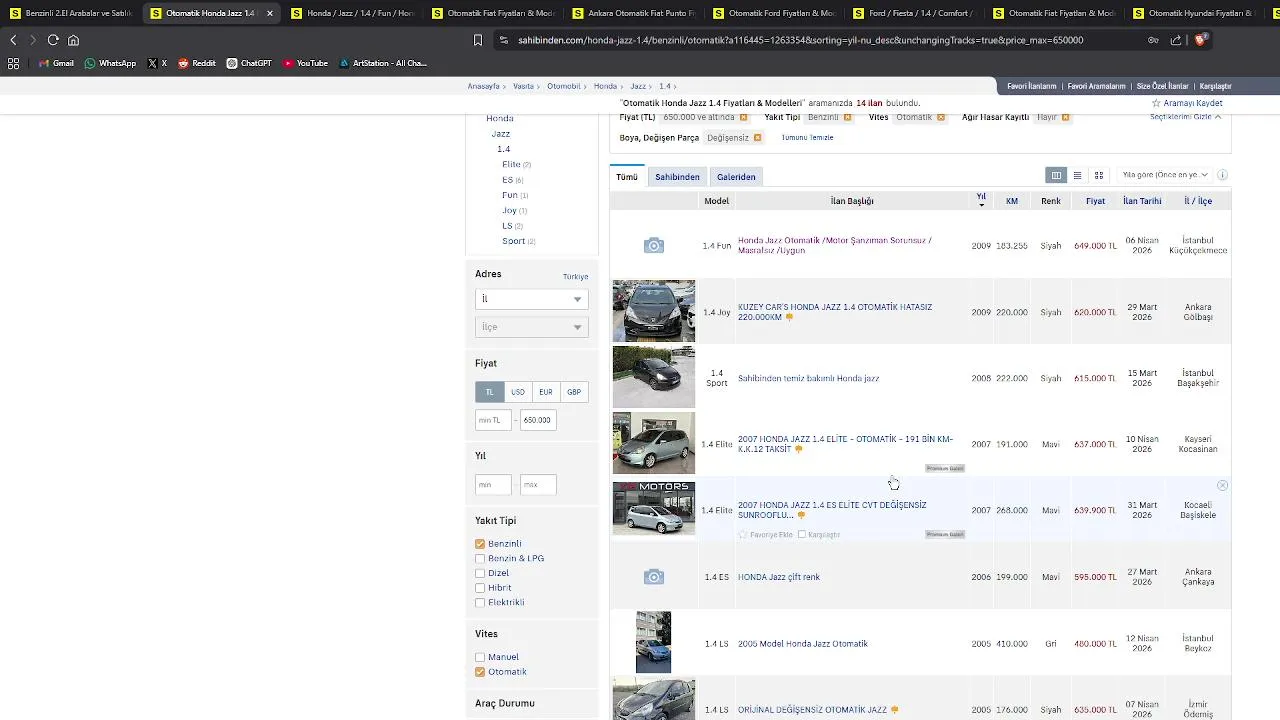
Task: Check the Manuel gearbox checkbox
Action: (480, 657)
